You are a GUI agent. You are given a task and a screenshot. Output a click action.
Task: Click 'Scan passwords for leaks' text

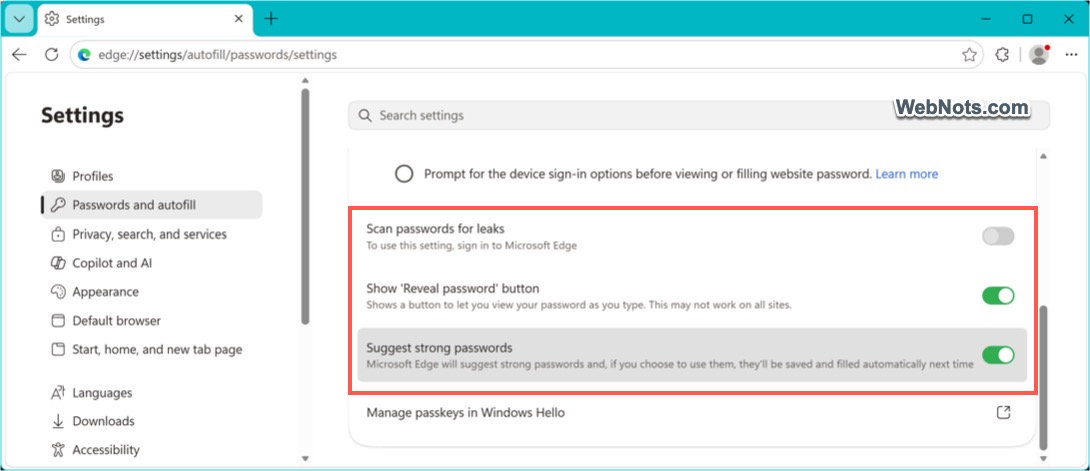435,228
